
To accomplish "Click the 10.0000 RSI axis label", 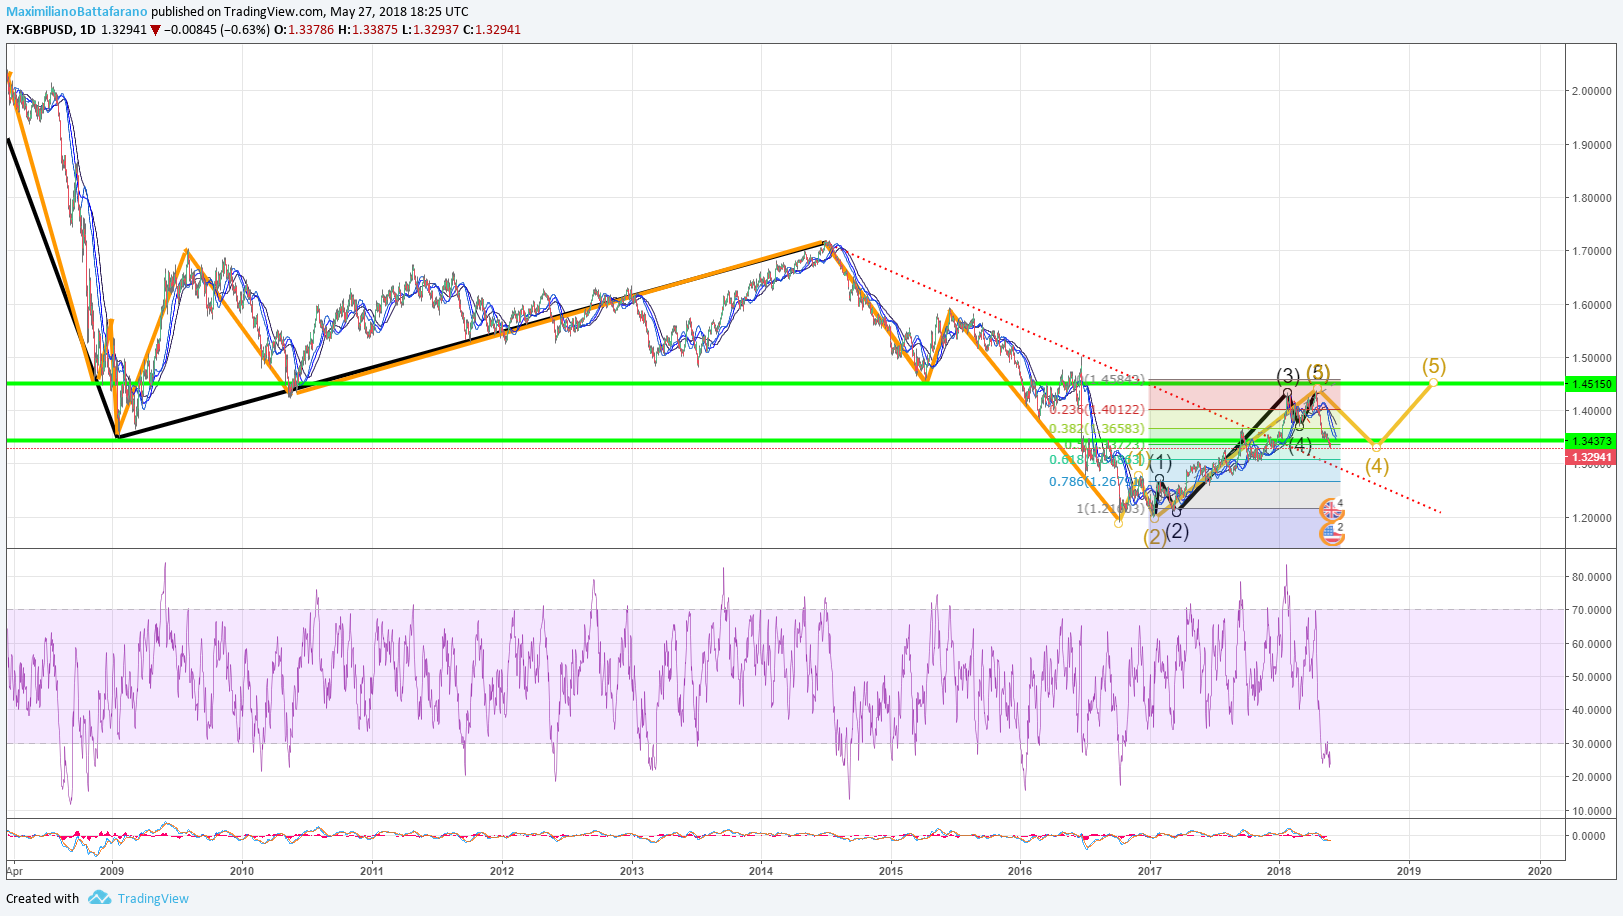I will click(x=1591, y=811).
